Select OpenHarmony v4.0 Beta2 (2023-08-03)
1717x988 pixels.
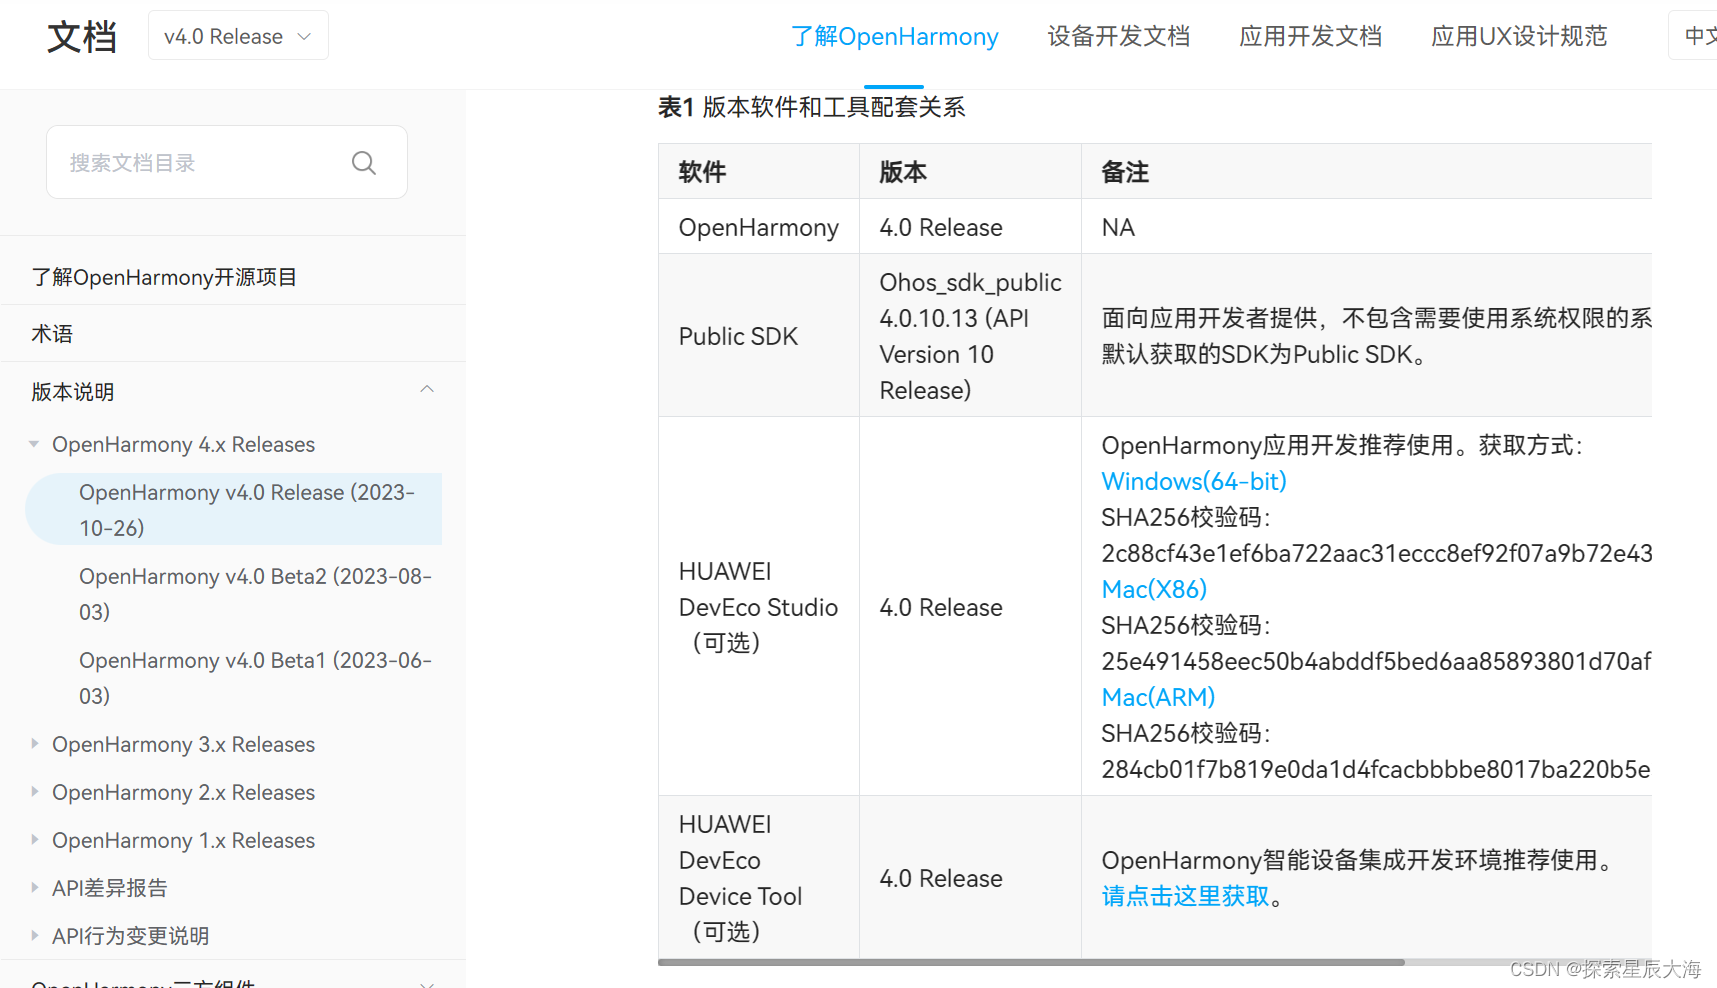pos(255,594)
